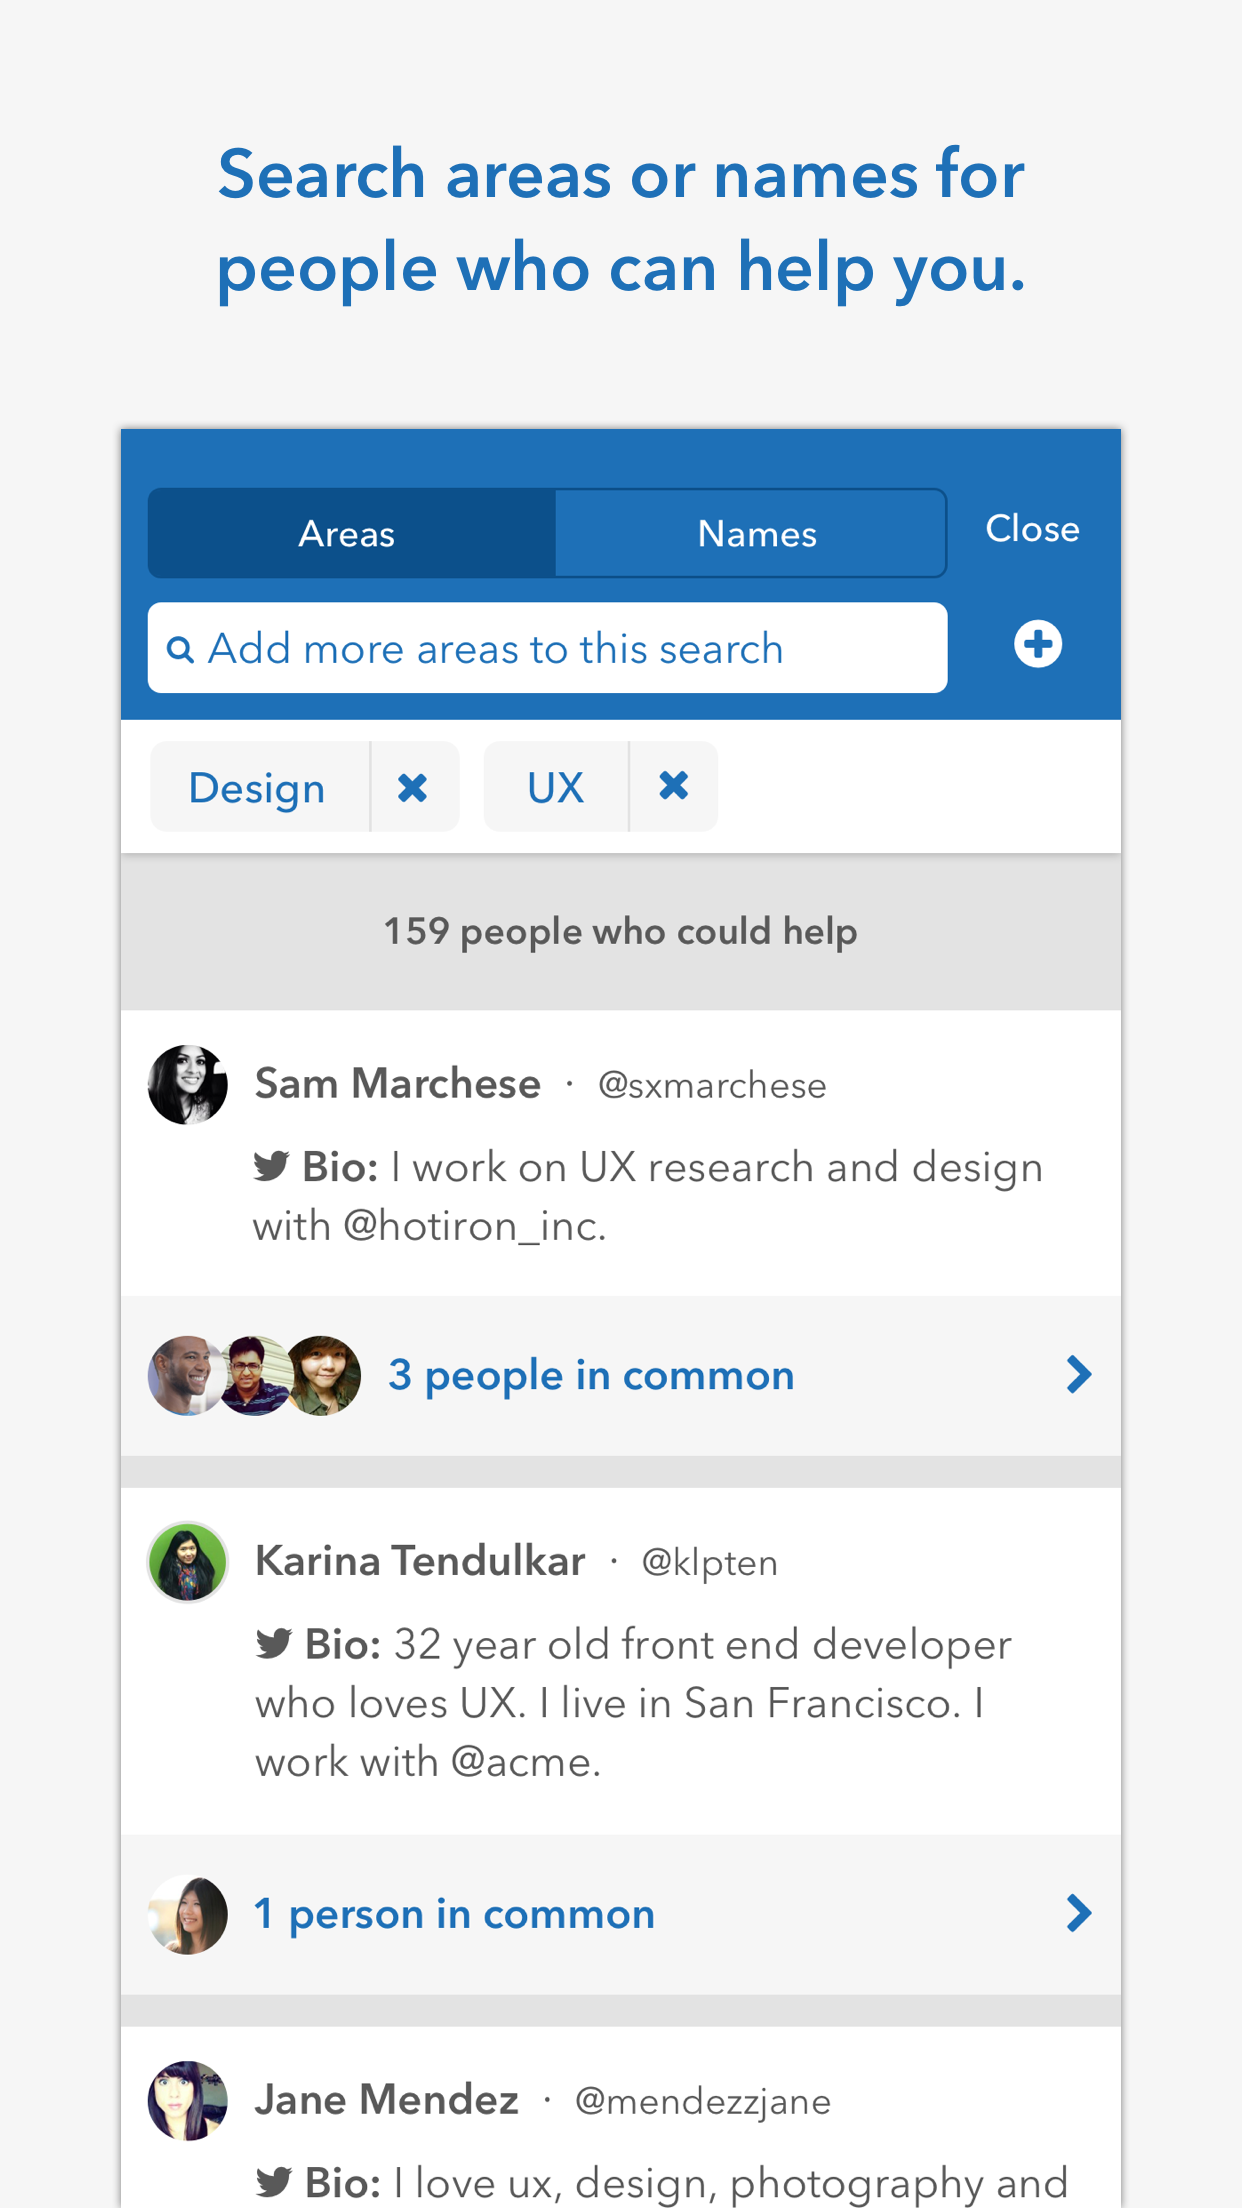Open Sam Marchese's profile avatar
Viewport: 1242px width, 2208px height.
point(188,1085)
